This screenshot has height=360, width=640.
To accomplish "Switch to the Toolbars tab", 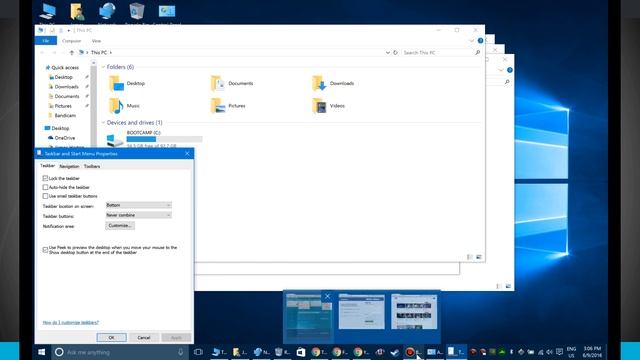I will pos(92,166).
